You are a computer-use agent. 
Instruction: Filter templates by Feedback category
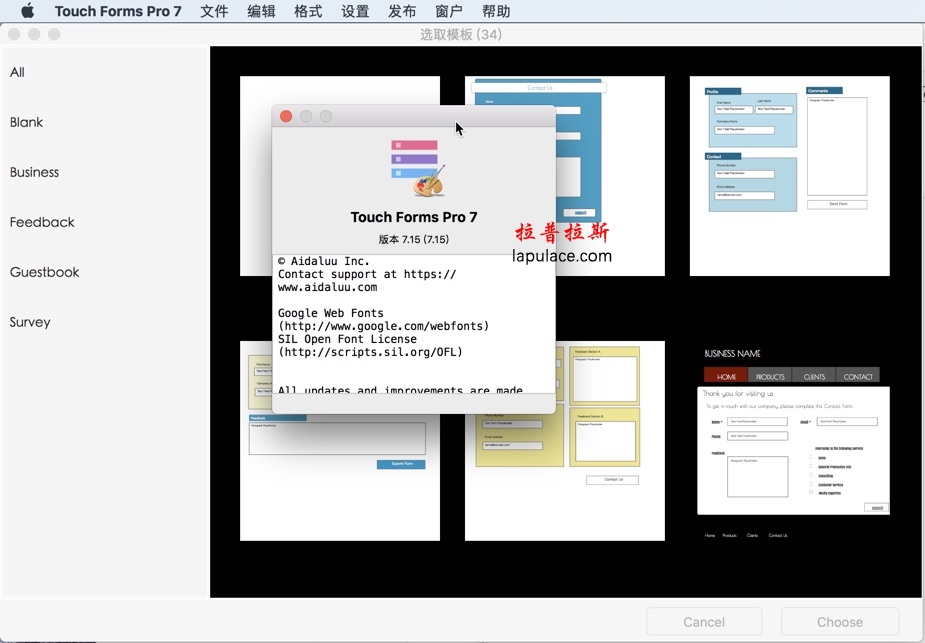click(x=42, y=222)
